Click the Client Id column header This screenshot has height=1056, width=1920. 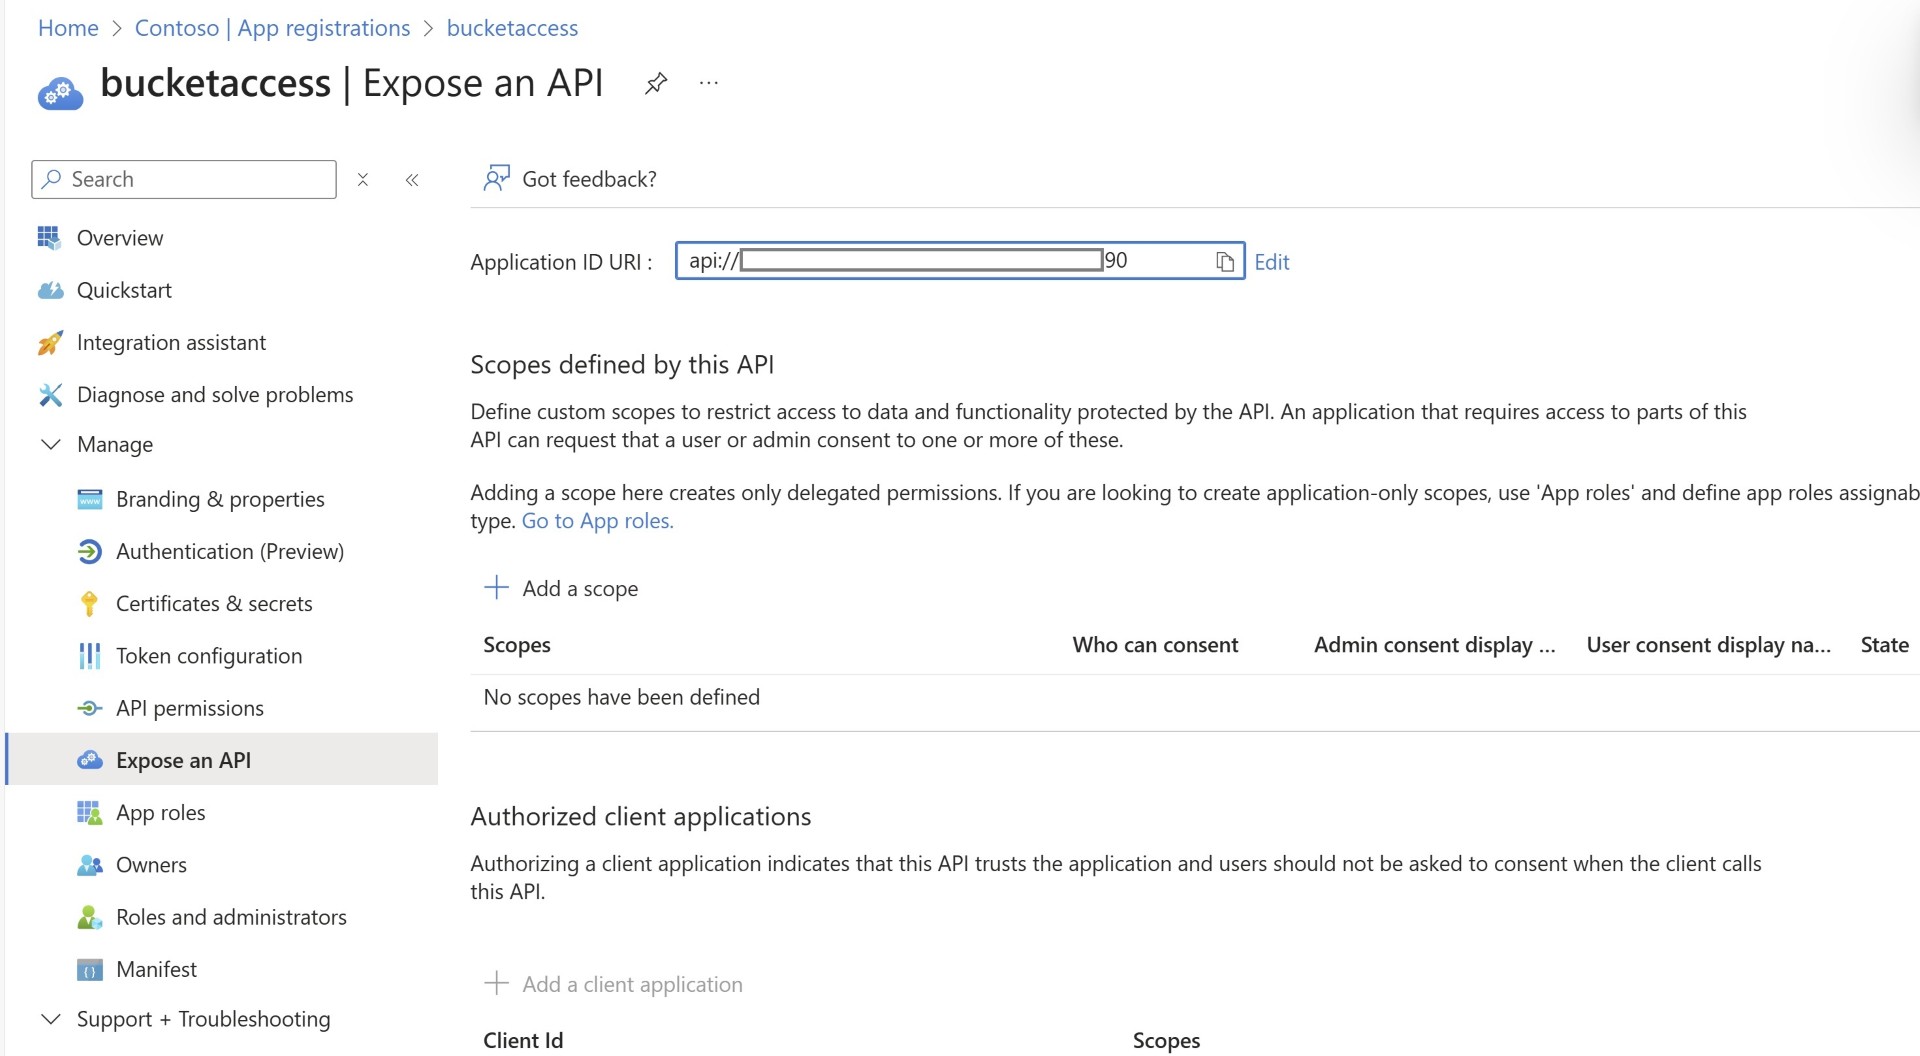coord(523,1040)
